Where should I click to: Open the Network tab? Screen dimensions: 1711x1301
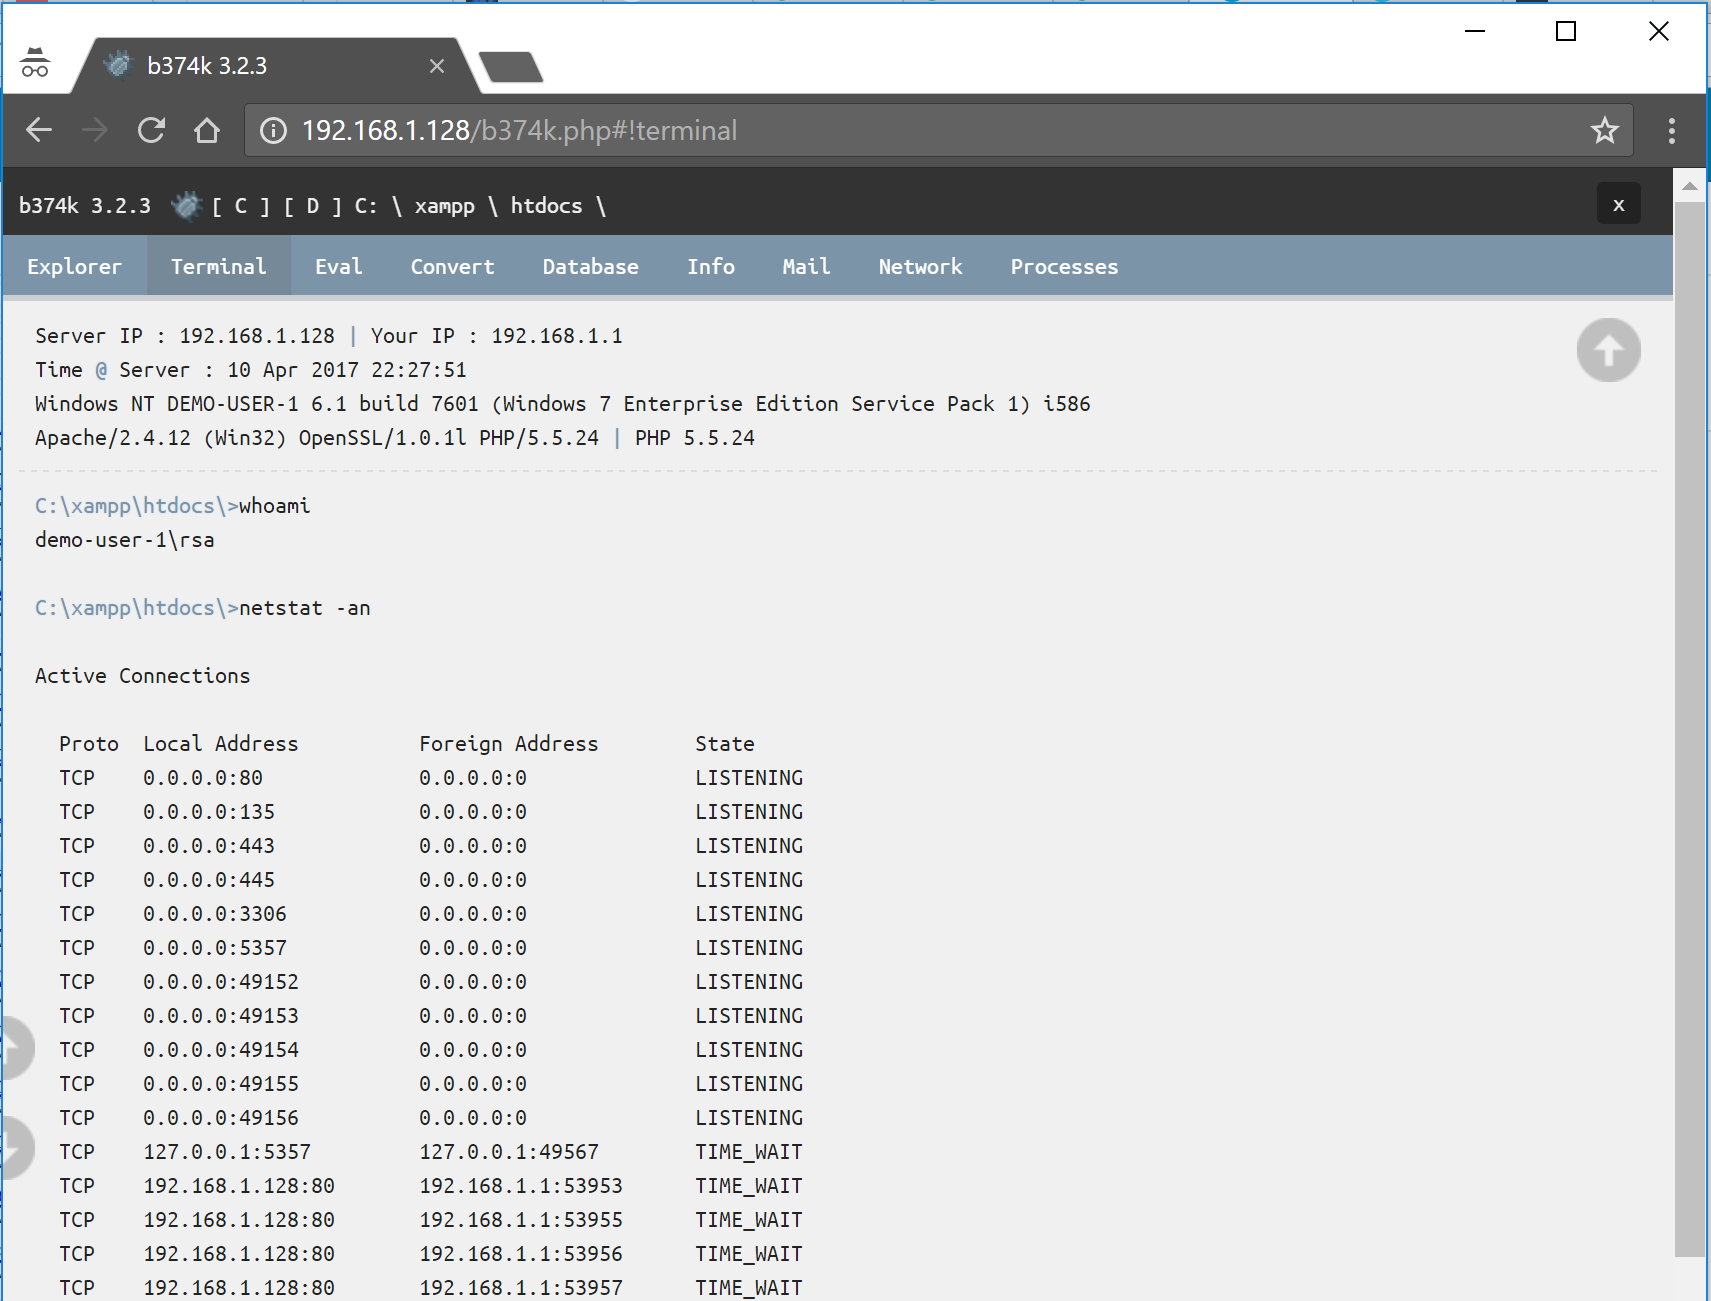920,266
